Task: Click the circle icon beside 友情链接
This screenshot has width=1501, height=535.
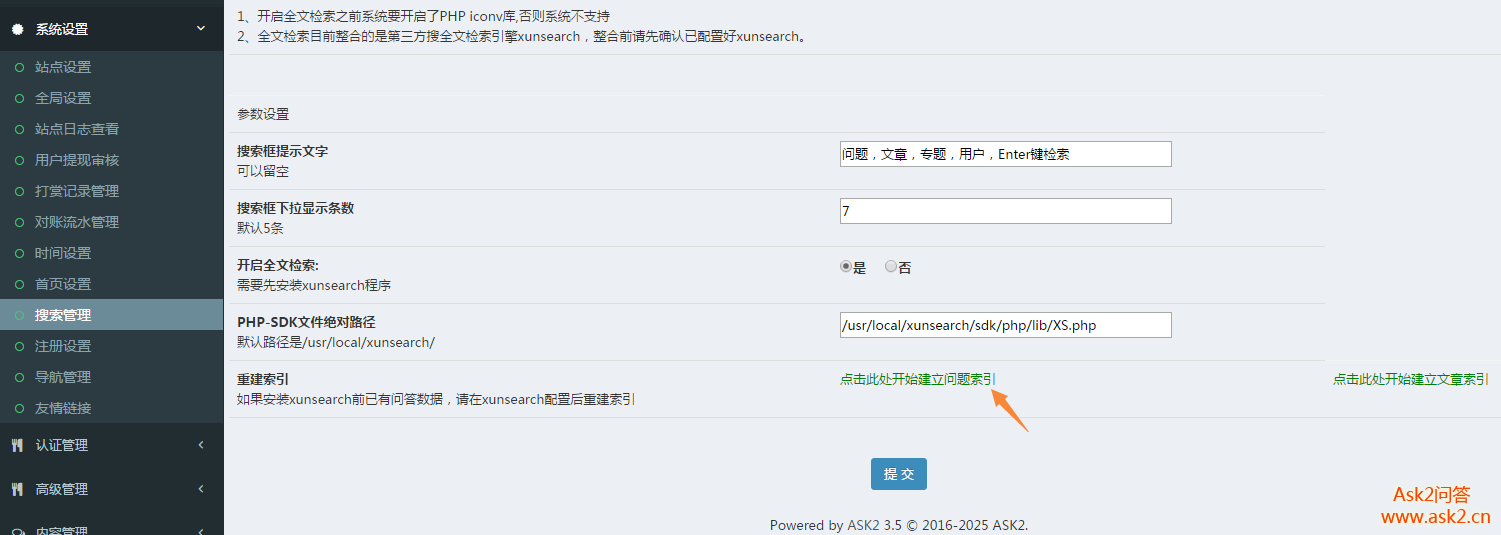Action: pos(19,408)
